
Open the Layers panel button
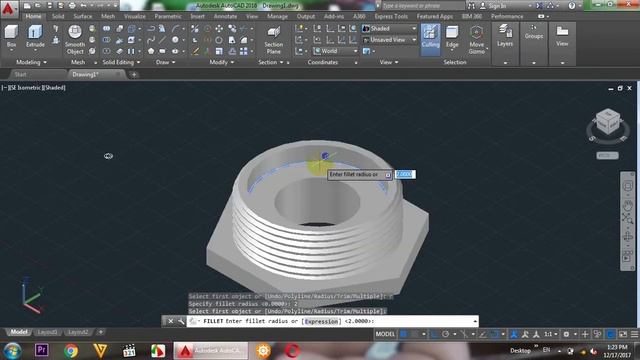click(505, 35)
